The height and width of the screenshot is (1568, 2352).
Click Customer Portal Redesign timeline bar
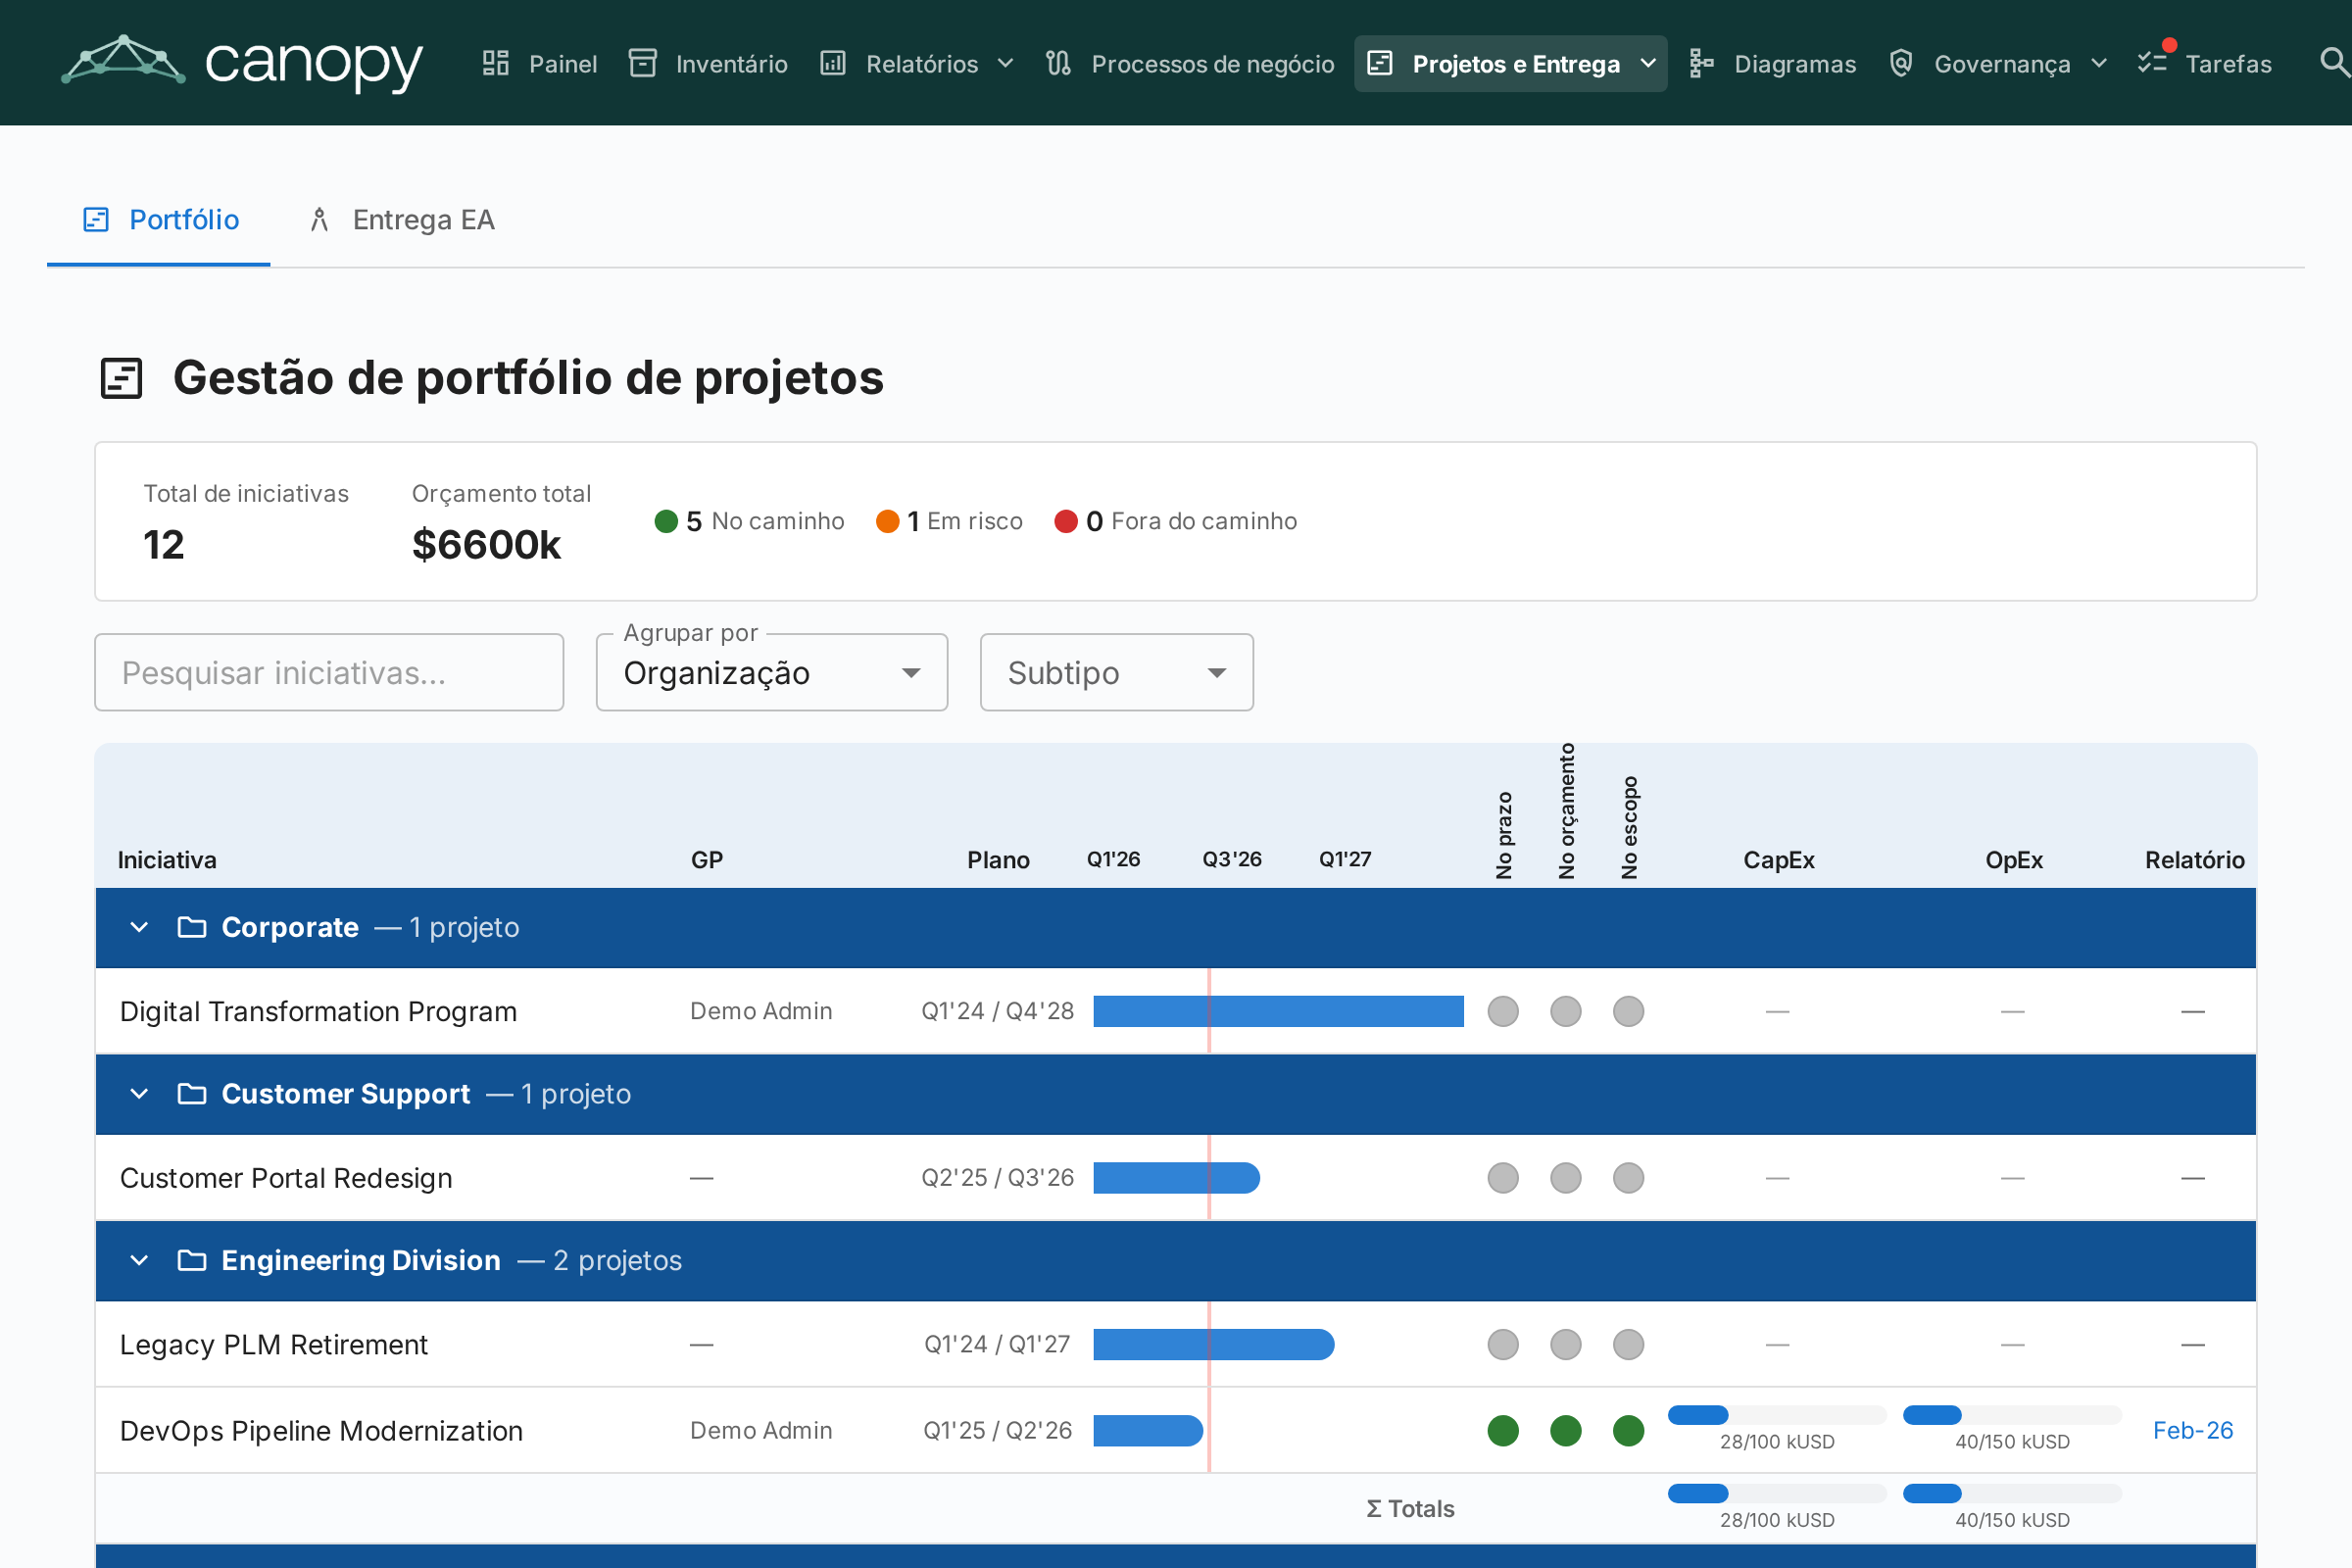click(1176, 1177)
